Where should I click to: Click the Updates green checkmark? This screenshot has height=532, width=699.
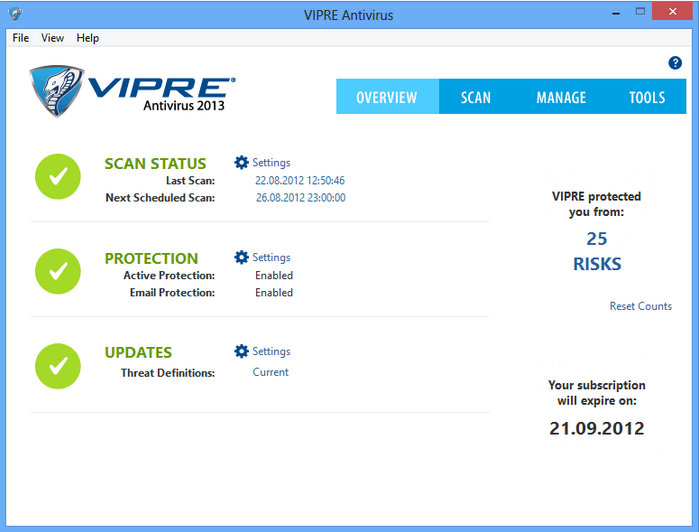tap(58, 366)
